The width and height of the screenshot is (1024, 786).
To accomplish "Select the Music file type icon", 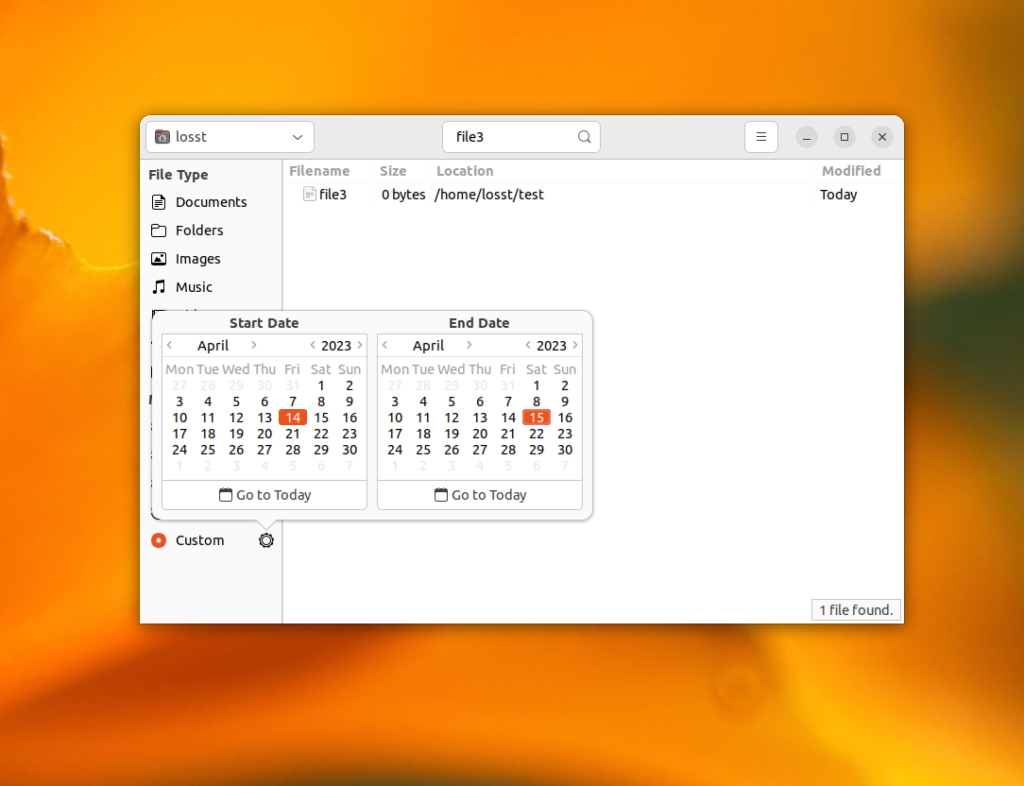I will click(158, 287).
